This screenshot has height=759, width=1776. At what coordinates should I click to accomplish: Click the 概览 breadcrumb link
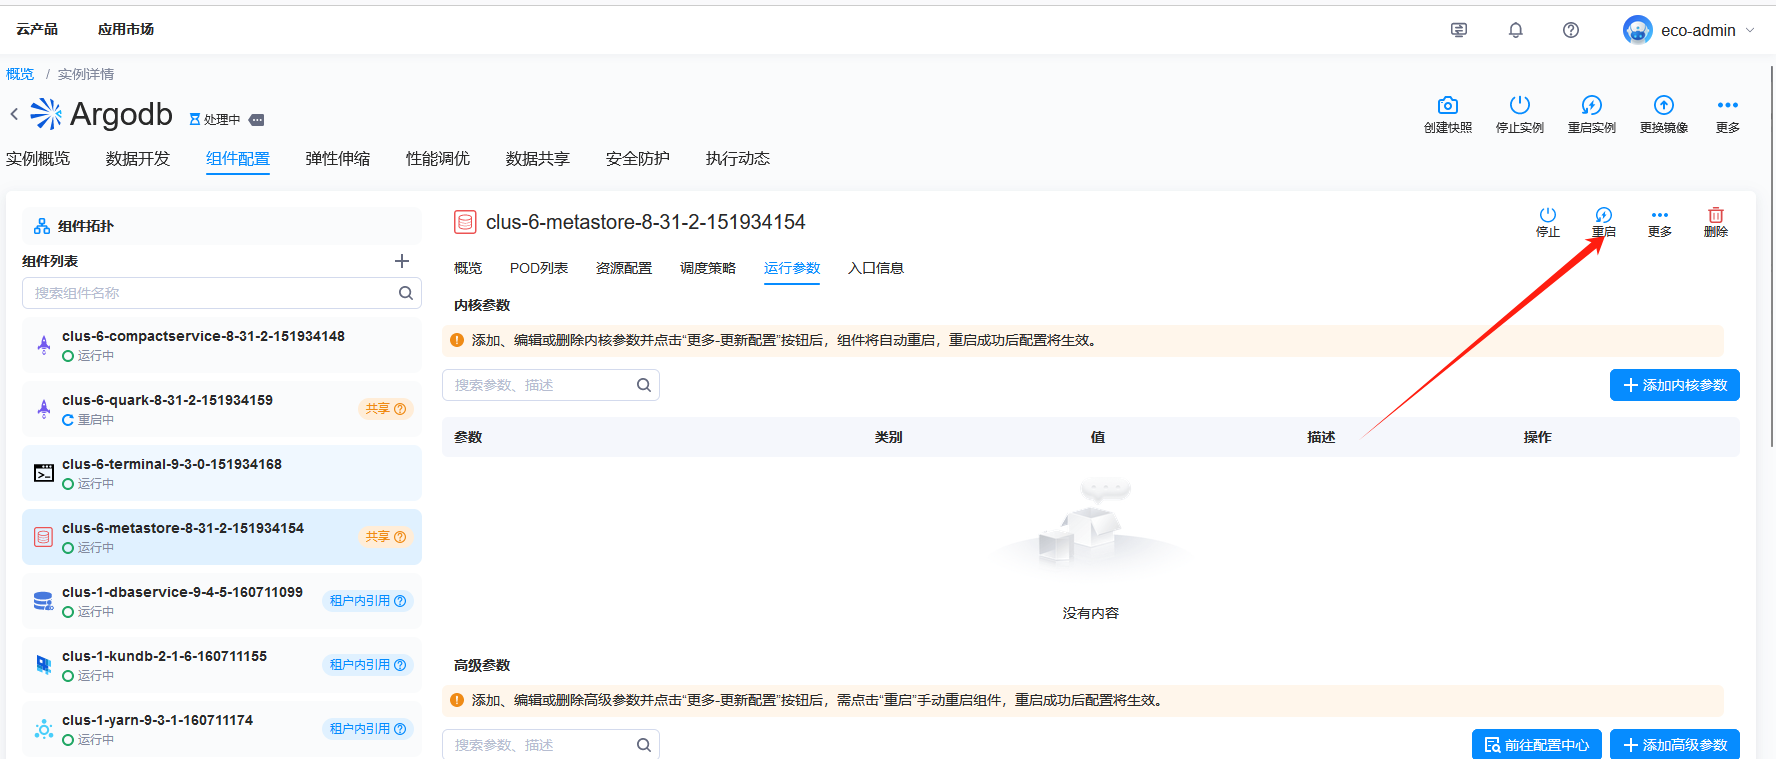(x=20, y=74)
